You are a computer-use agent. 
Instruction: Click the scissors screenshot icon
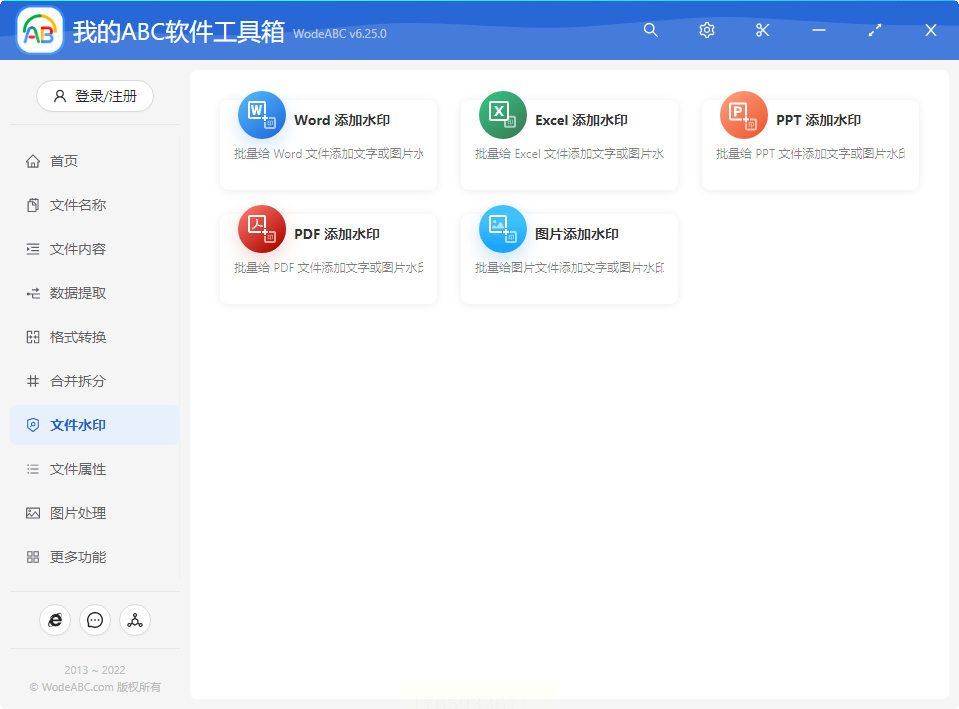[x=763, y=30]
